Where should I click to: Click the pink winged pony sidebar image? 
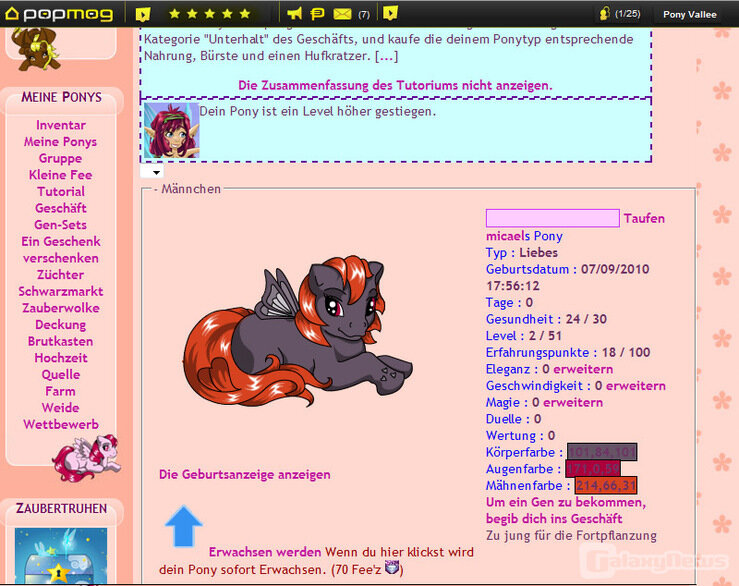click(x=87, y=458)
